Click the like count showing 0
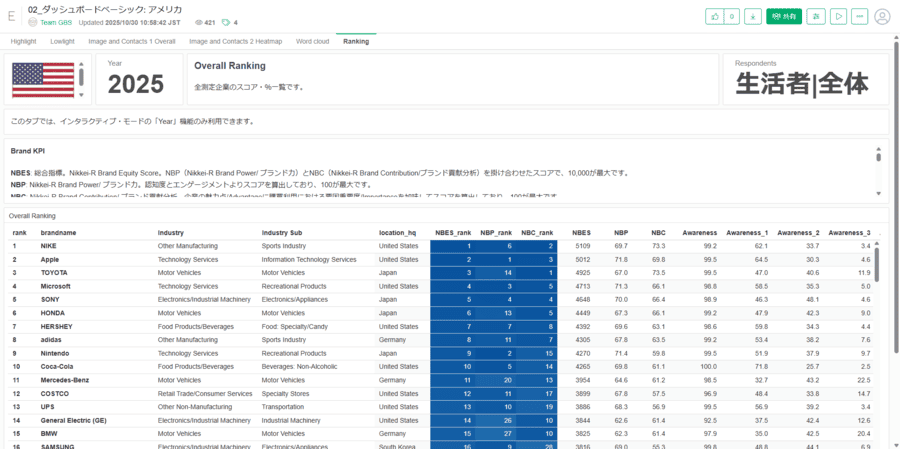Viewport: 900px width, 449px height. click(x=731, y=17)
